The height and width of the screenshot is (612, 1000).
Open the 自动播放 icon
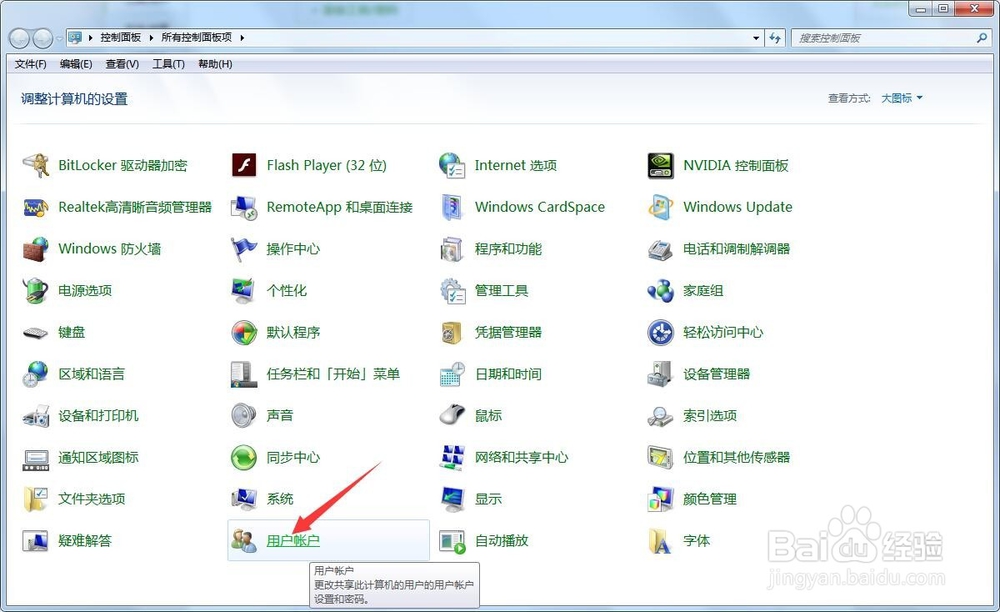click(452, 541)
